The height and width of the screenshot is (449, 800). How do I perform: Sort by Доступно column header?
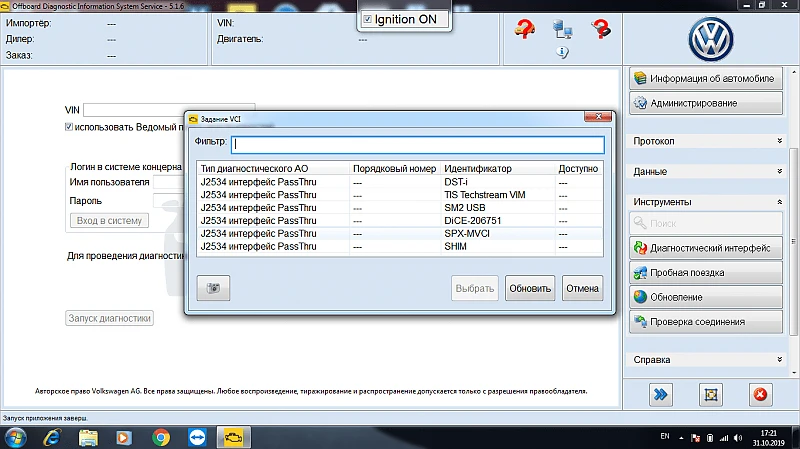[579, 168]
